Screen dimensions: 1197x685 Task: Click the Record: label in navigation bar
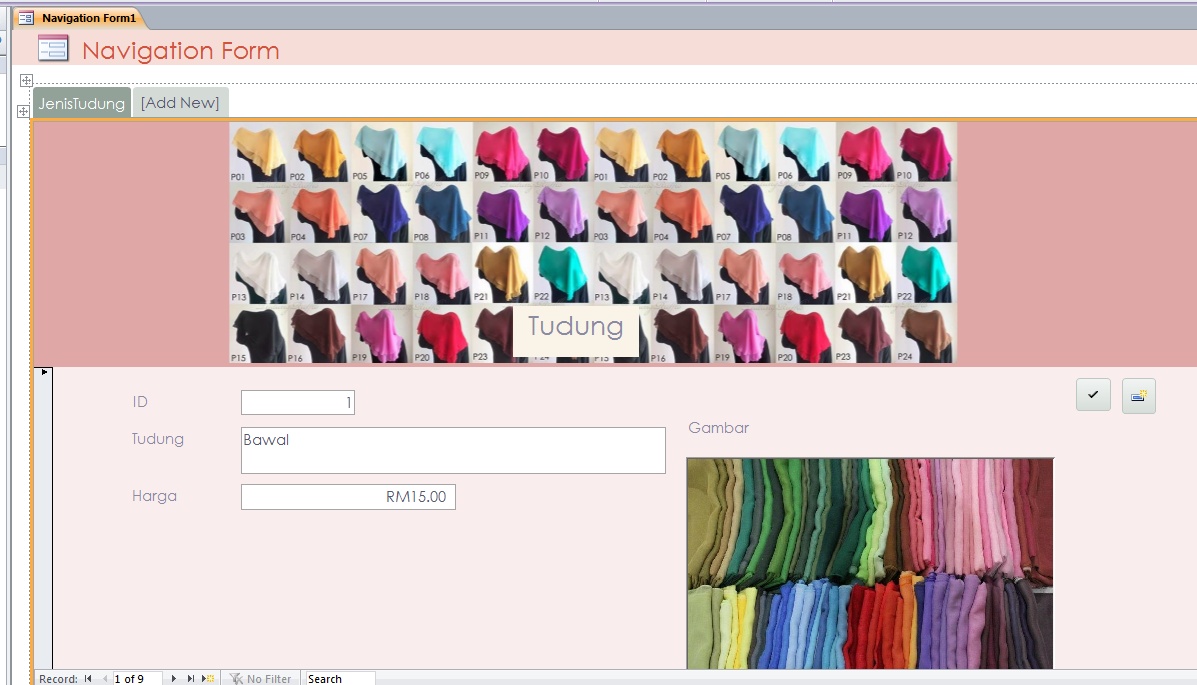click(x=58, y=678)
